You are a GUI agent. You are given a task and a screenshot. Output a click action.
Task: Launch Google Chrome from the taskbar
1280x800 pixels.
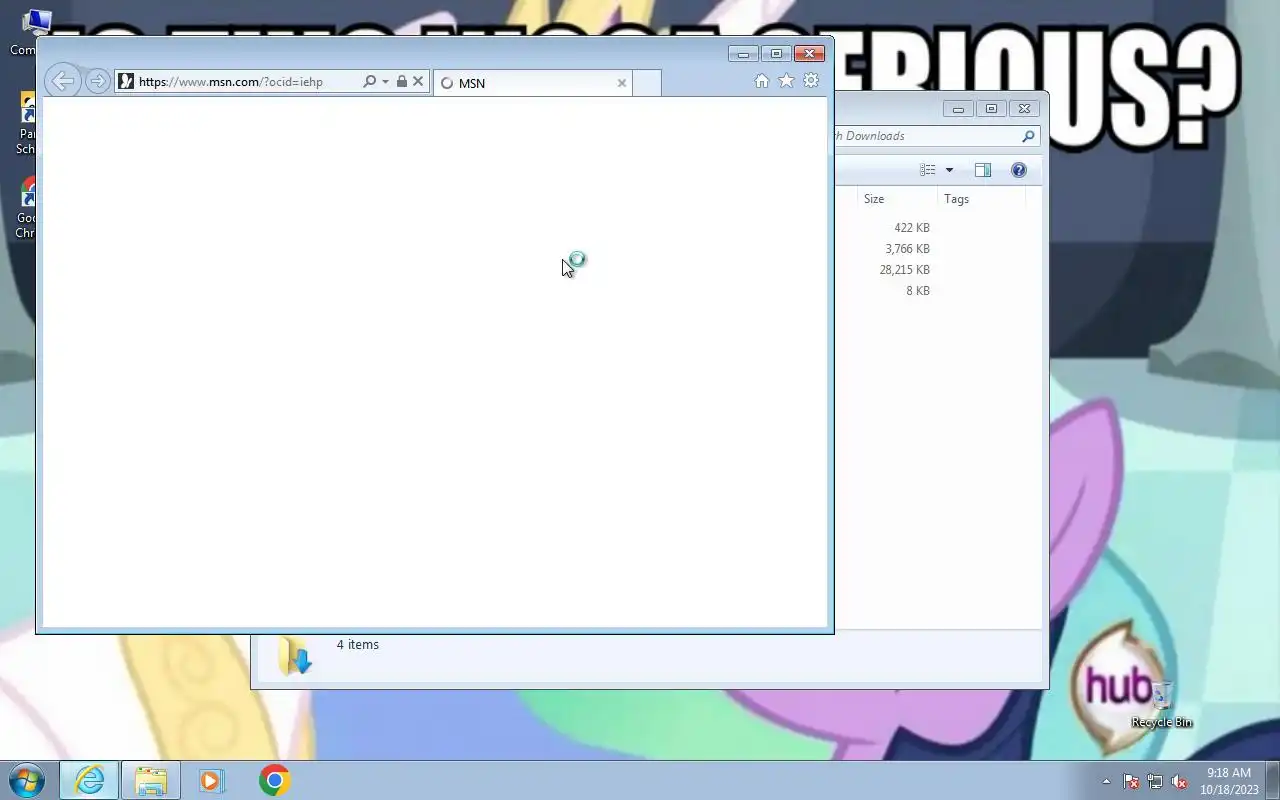(274, 780)
